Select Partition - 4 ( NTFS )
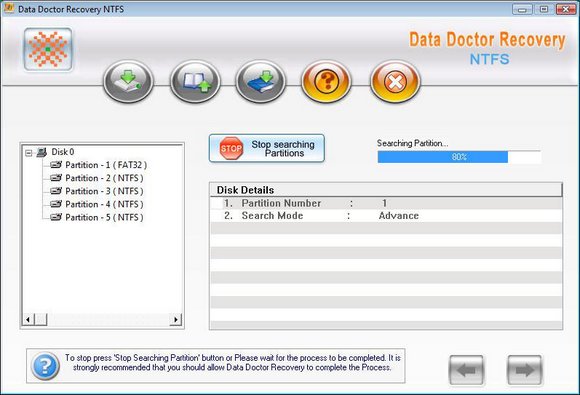580x395 pixels. [104, 204]
